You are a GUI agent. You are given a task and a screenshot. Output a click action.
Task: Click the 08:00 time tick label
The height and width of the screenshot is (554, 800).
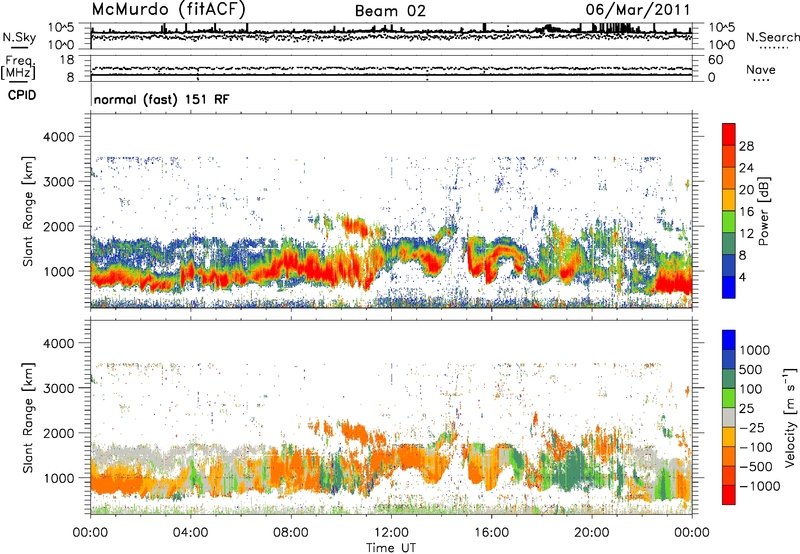click(x=291, y=533)
